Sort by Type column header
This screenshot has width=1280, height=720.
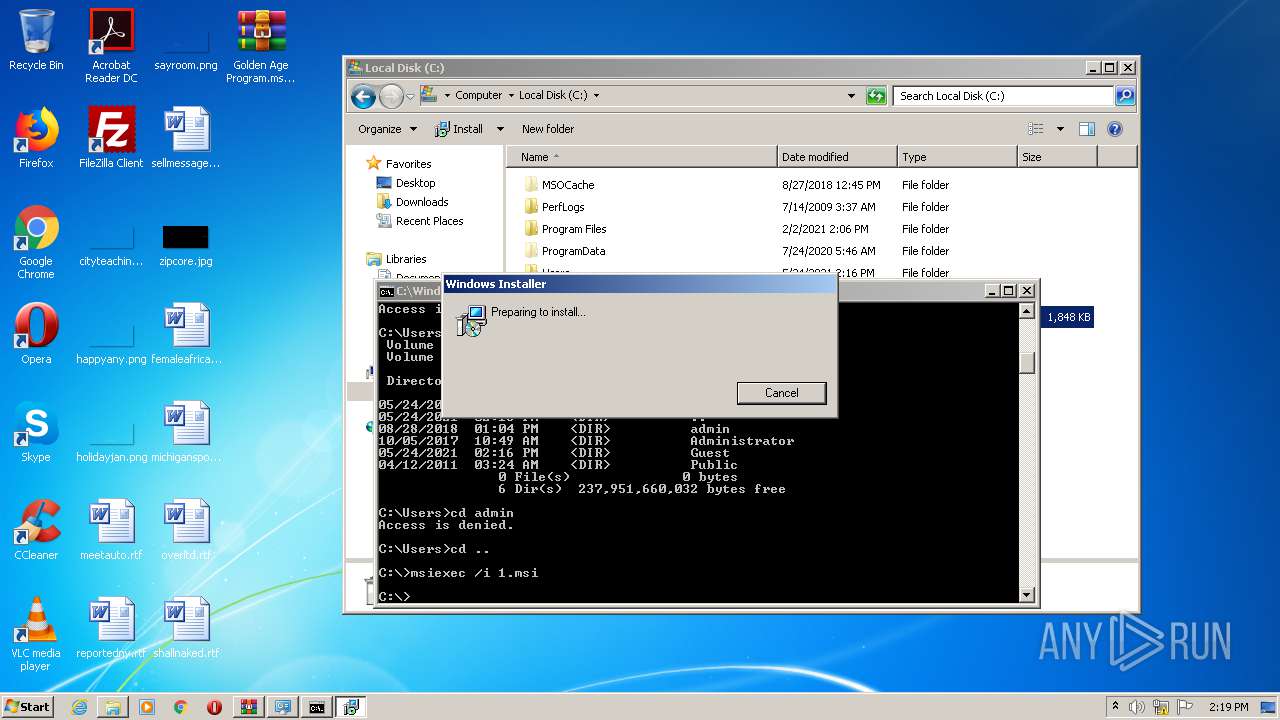957,157
